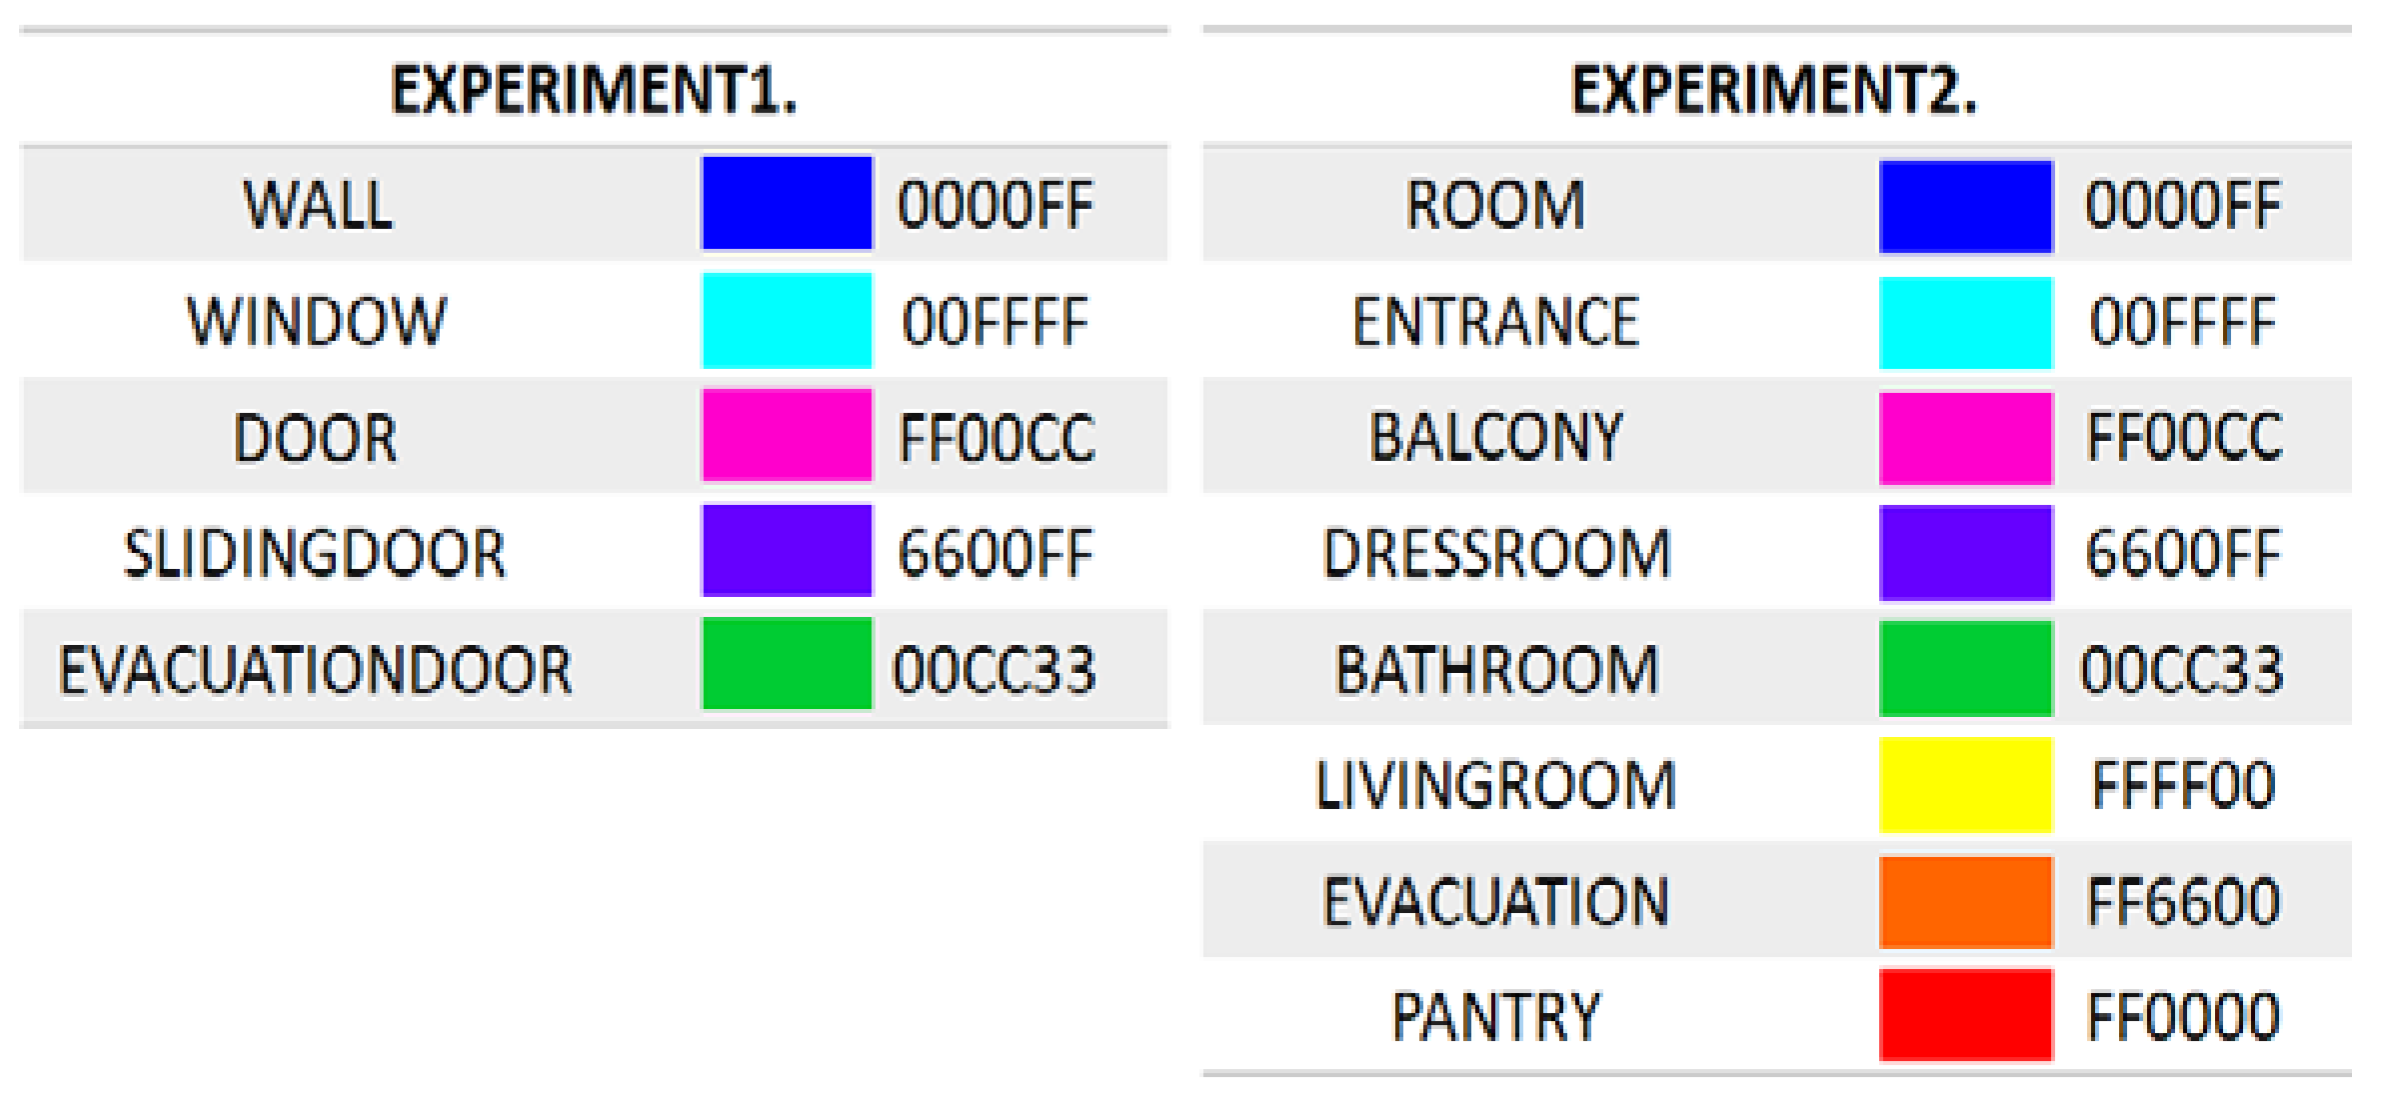Click hex code FFFF00 text

tap(2183, 786)
